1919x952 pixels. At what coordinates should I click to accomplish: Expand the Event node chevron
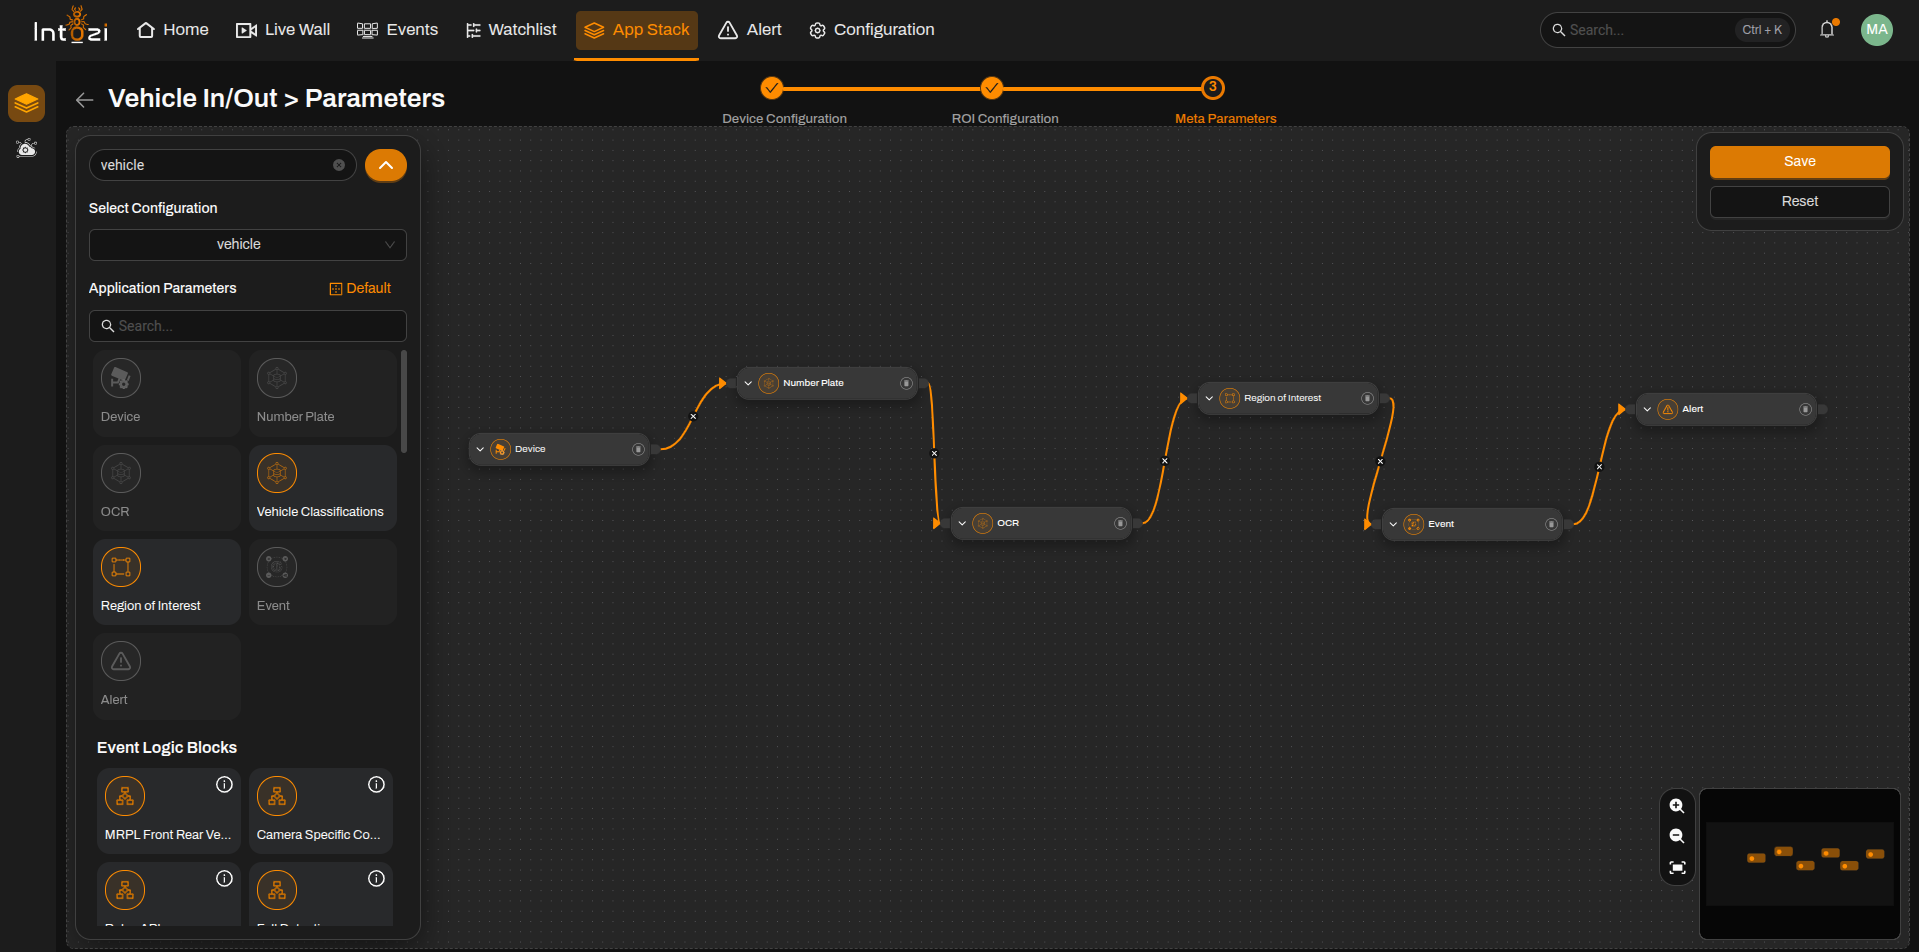point(1393,525)
